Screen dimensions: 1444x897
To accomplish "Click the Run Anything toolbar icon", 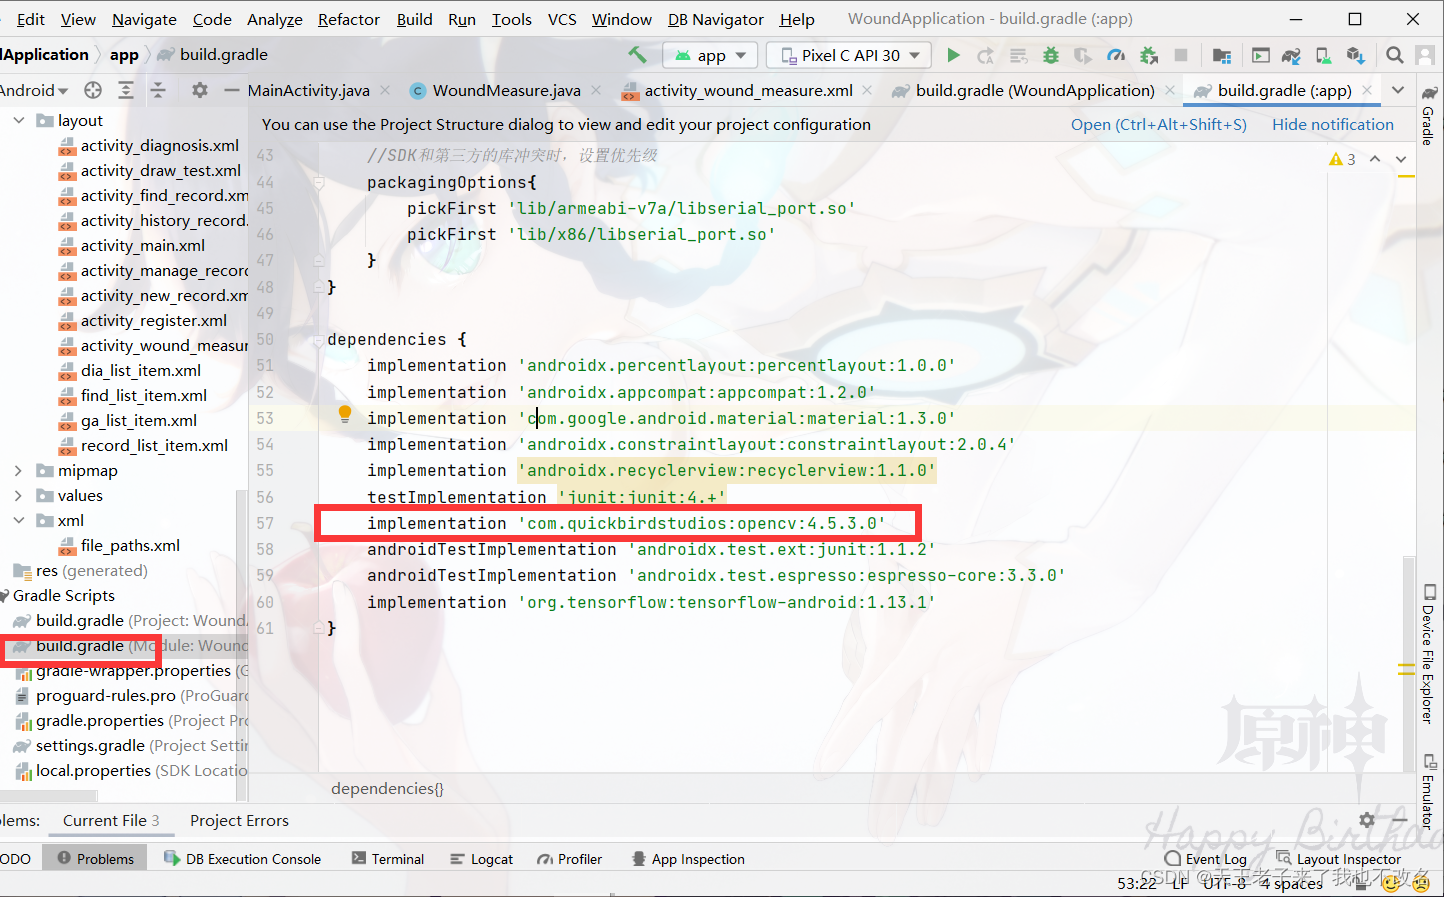I will pos(1260,55).
